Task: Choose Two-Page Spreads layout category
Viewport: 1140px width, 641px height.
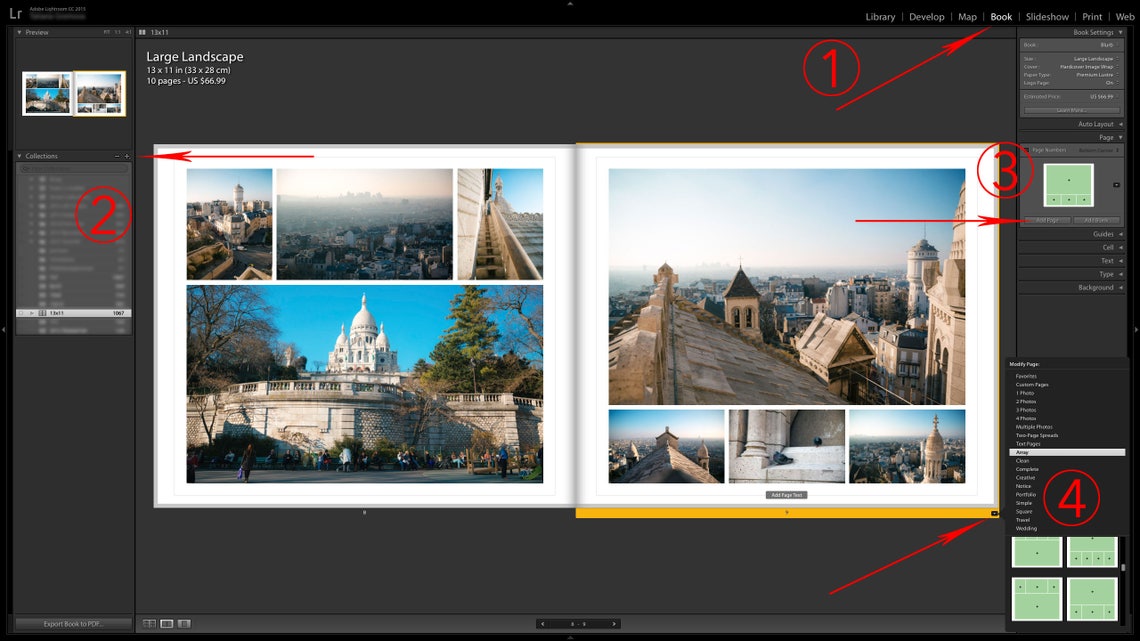Action: (x=1037, y=435)
